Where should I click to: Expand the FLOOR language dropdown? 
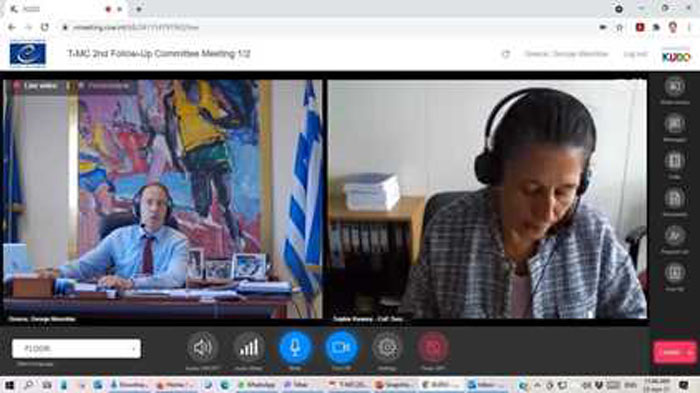(76, 348)
